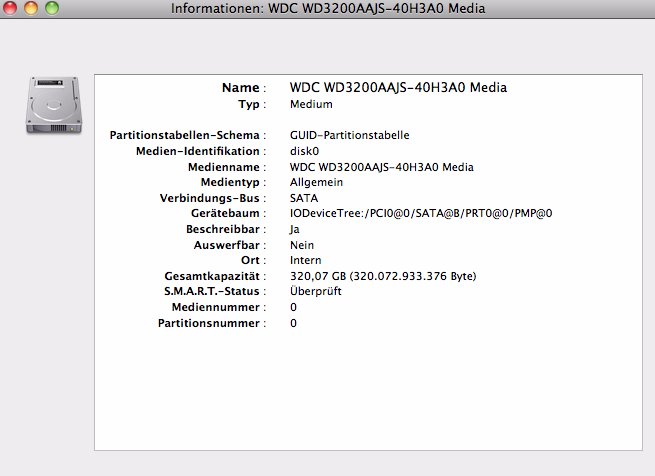Click the 'Verbindungs-Bus' label
This screenshot has width=655, height=476.
click(210, 198)
